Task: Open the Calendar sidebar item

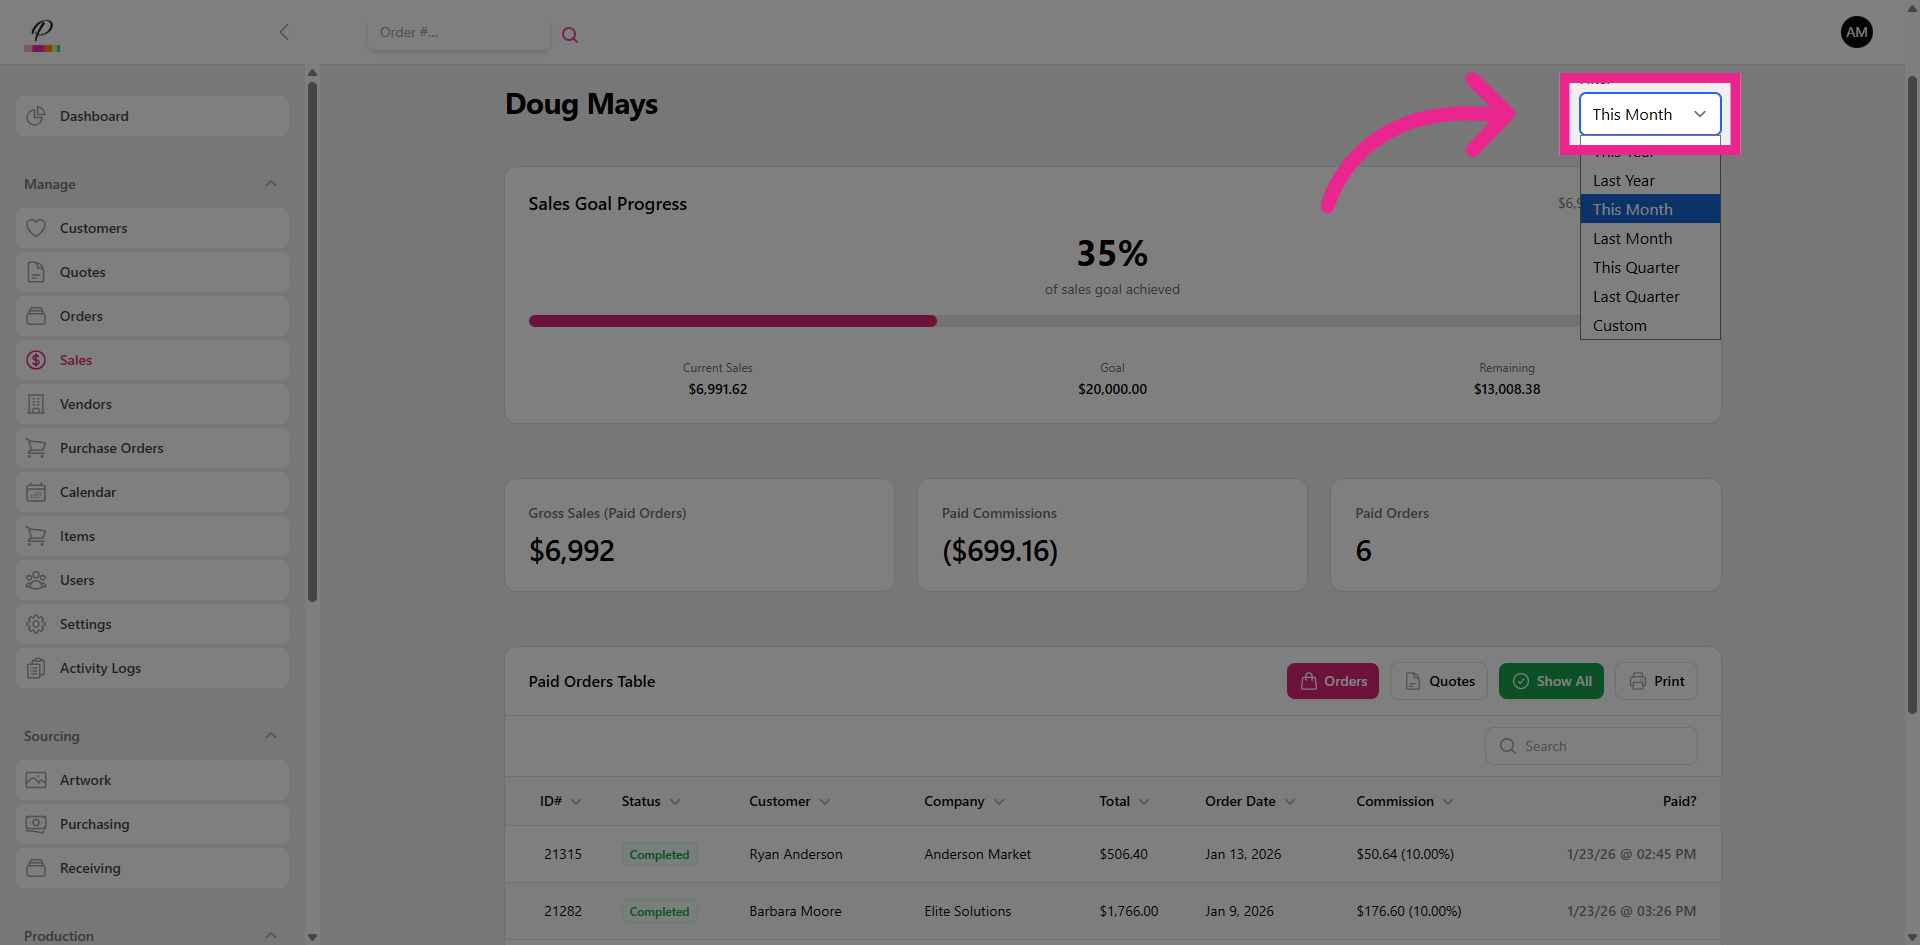Action: 152,492
